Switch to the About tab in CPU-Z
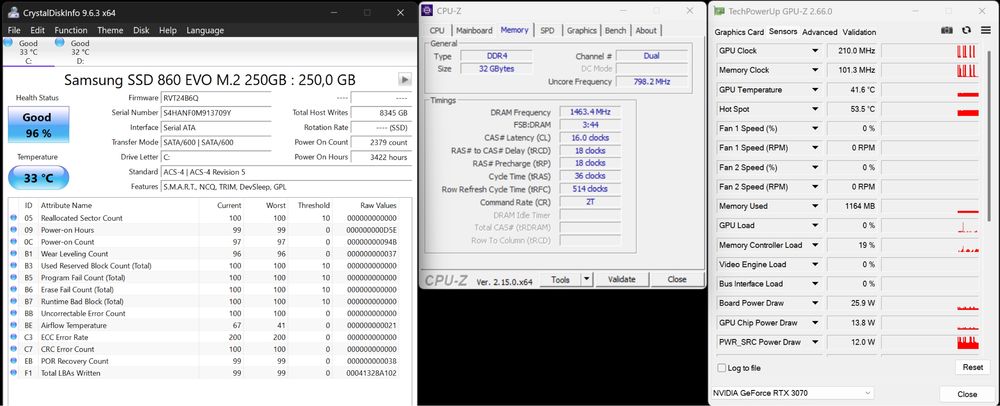 coord(646,31)
